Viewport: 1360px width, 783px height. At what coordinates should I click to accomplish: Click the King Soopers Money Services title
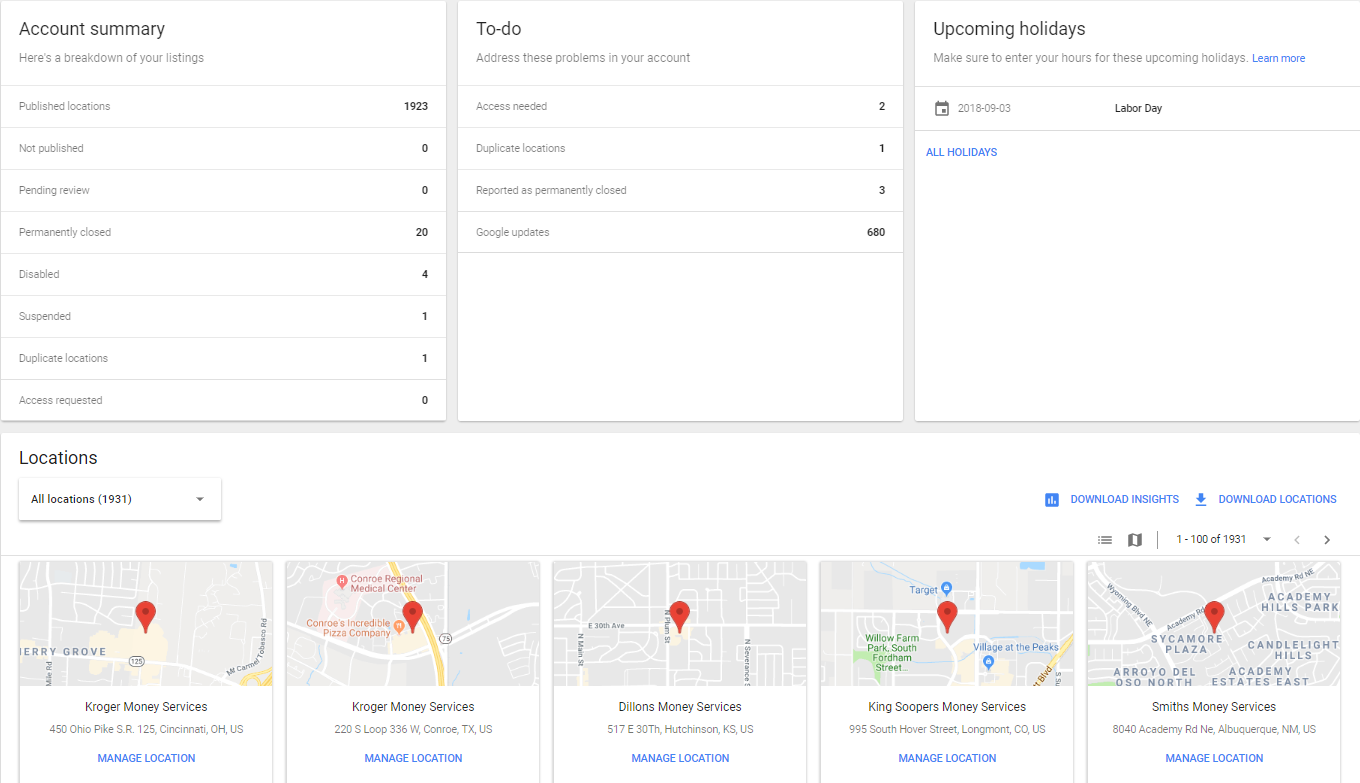947,707
